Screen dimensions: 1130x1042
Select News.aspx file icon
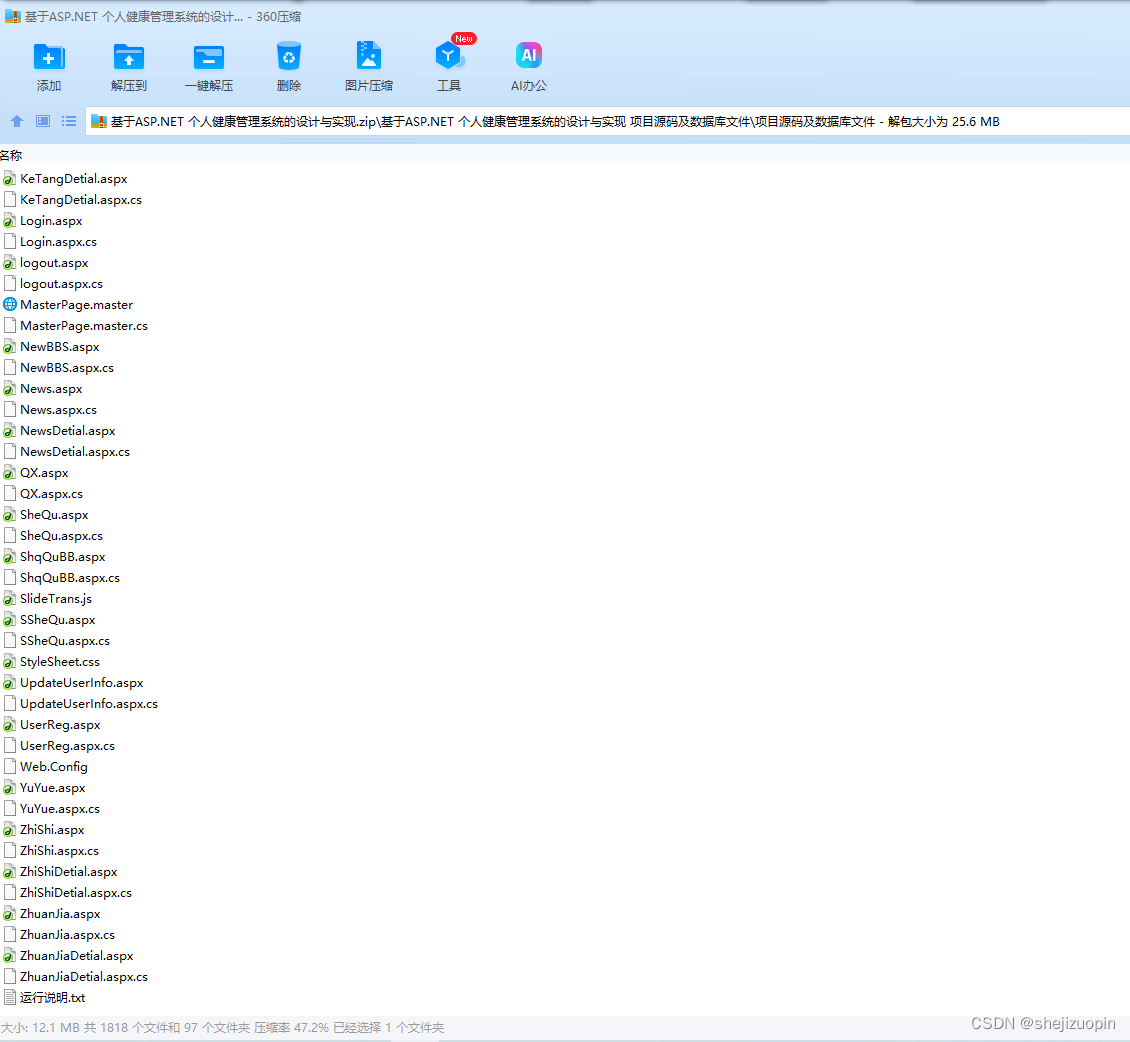(x=9, y=388)
